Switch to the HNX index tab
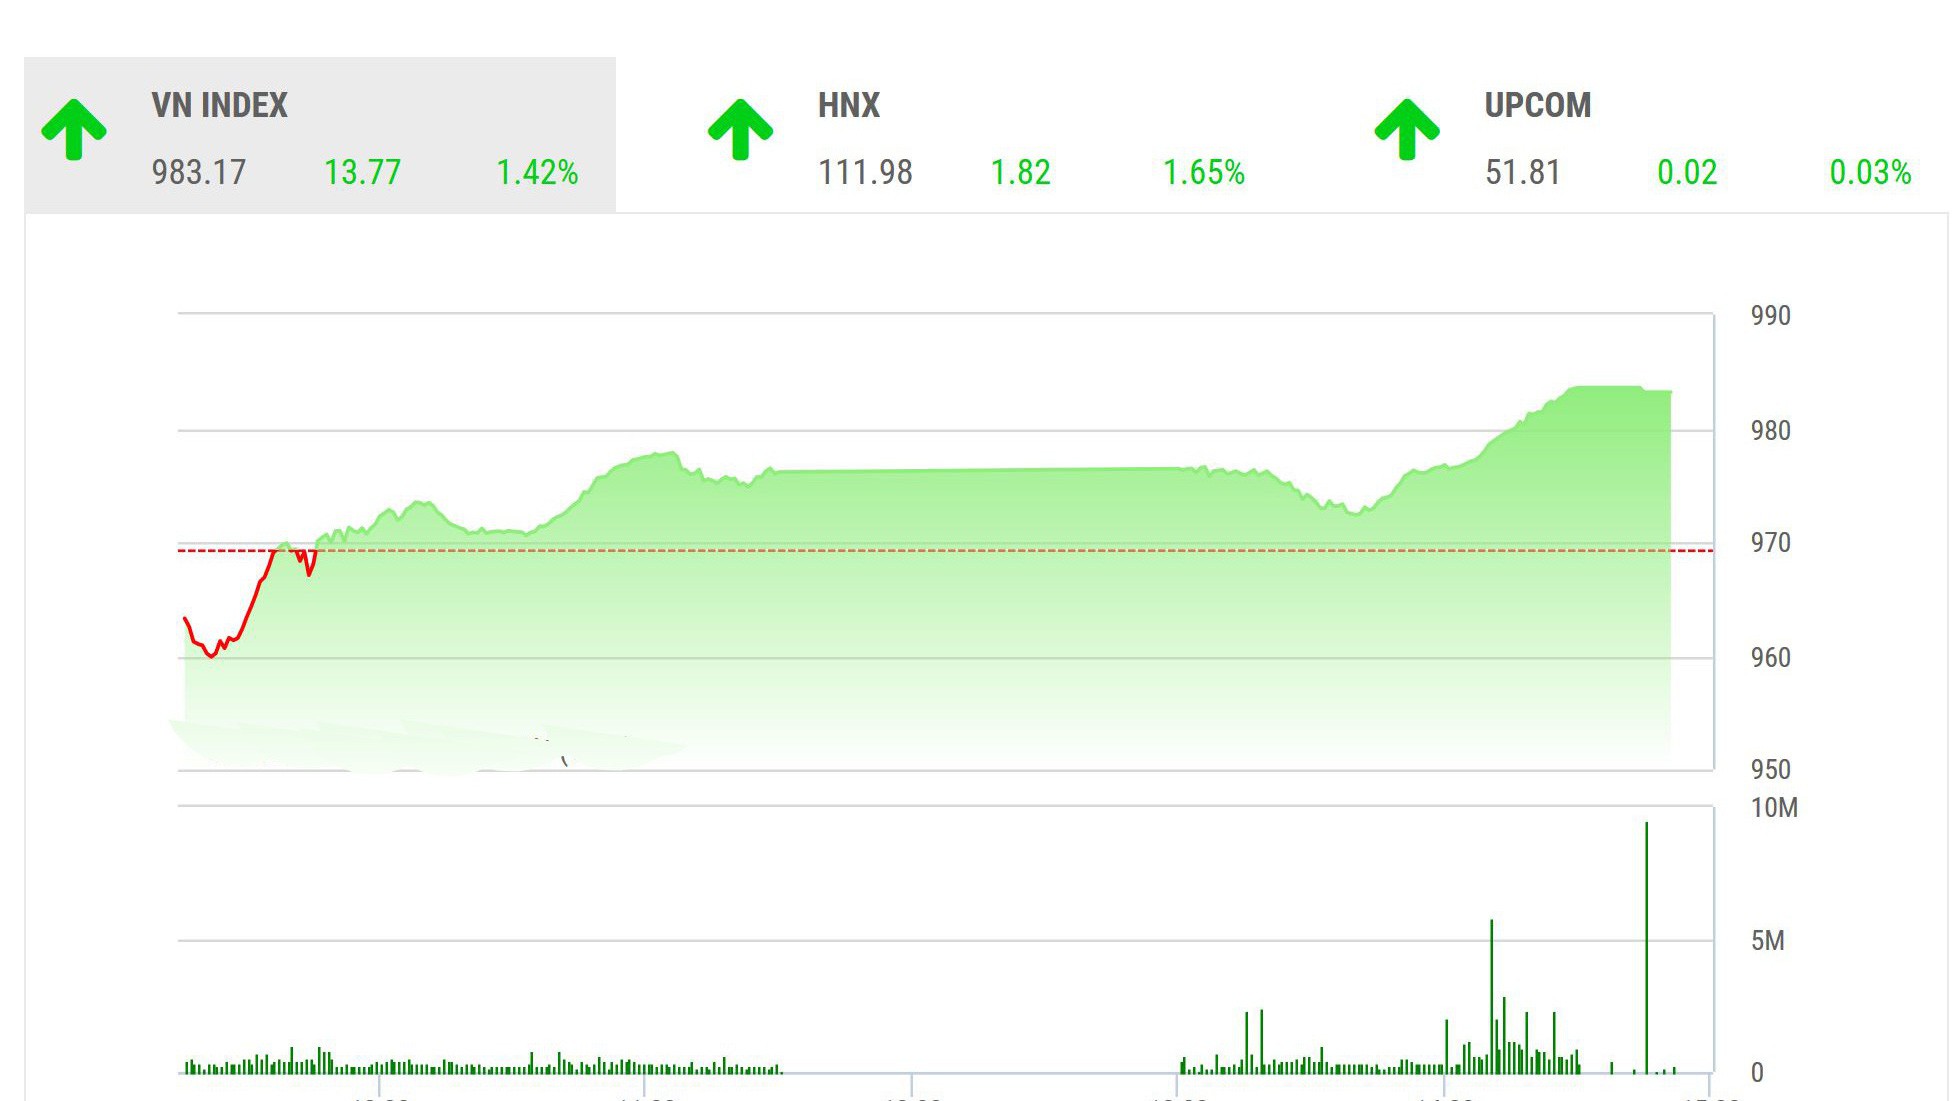This screenshot has height=1101, width=1960. (848, 105)
